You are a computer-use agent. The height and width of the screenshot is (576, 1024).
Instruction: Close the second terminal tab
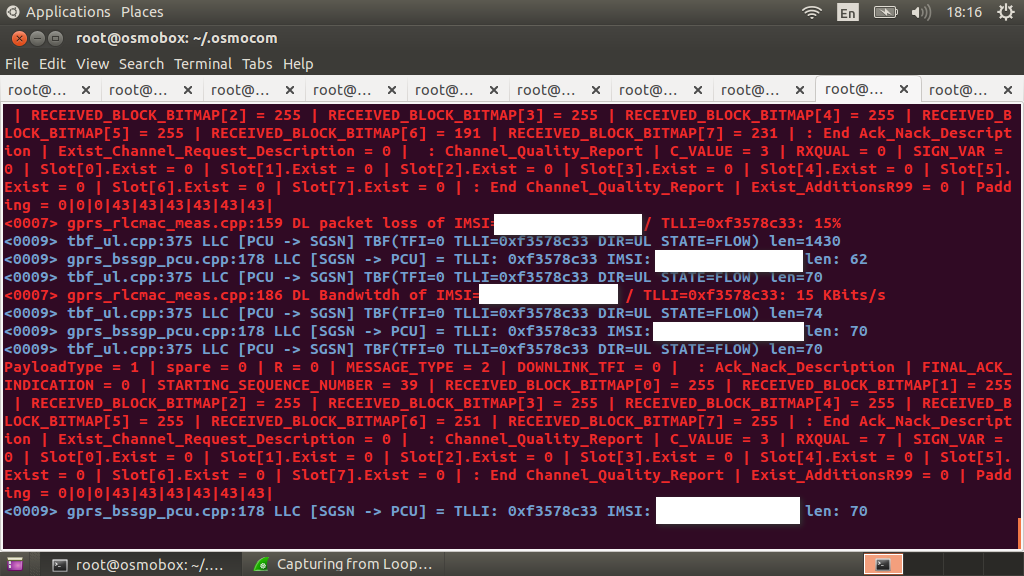(188, 90)
